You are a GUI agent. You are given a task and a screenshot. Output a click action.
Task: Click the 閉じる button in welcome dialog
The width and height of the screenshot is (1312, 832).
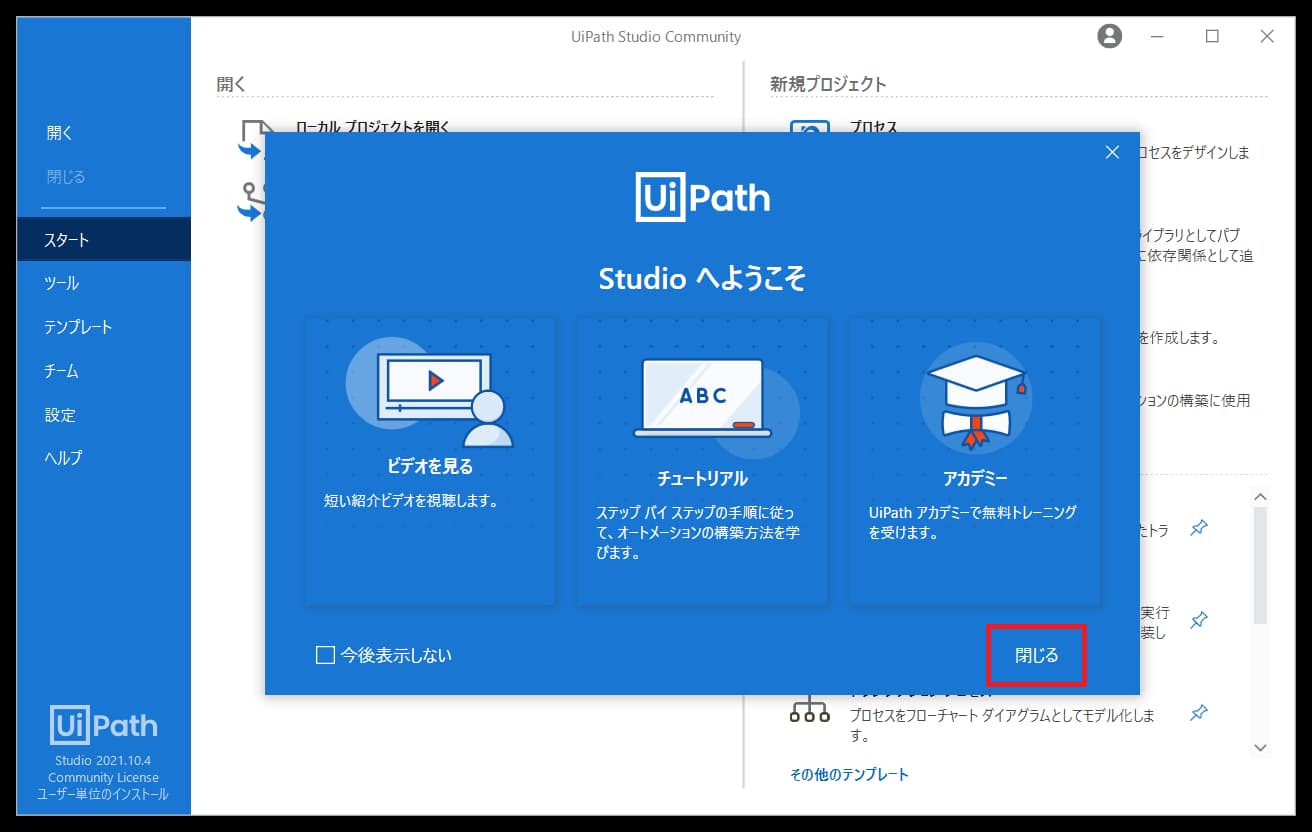tap(1036, 656)
